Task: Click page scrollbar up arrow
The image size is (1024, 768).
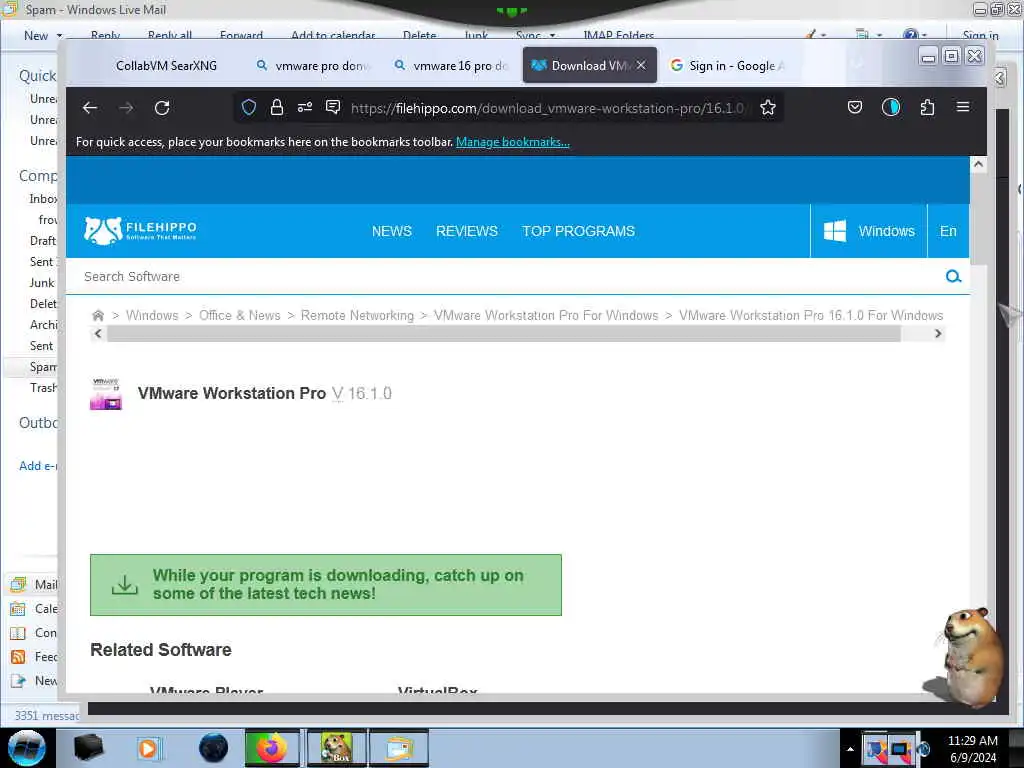Action: click(978, 165)
